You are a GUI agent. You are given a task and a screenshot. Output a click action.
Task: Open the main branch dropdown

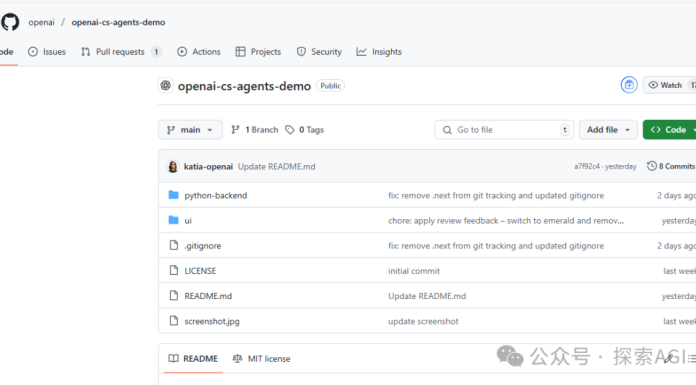click(190, 130)
